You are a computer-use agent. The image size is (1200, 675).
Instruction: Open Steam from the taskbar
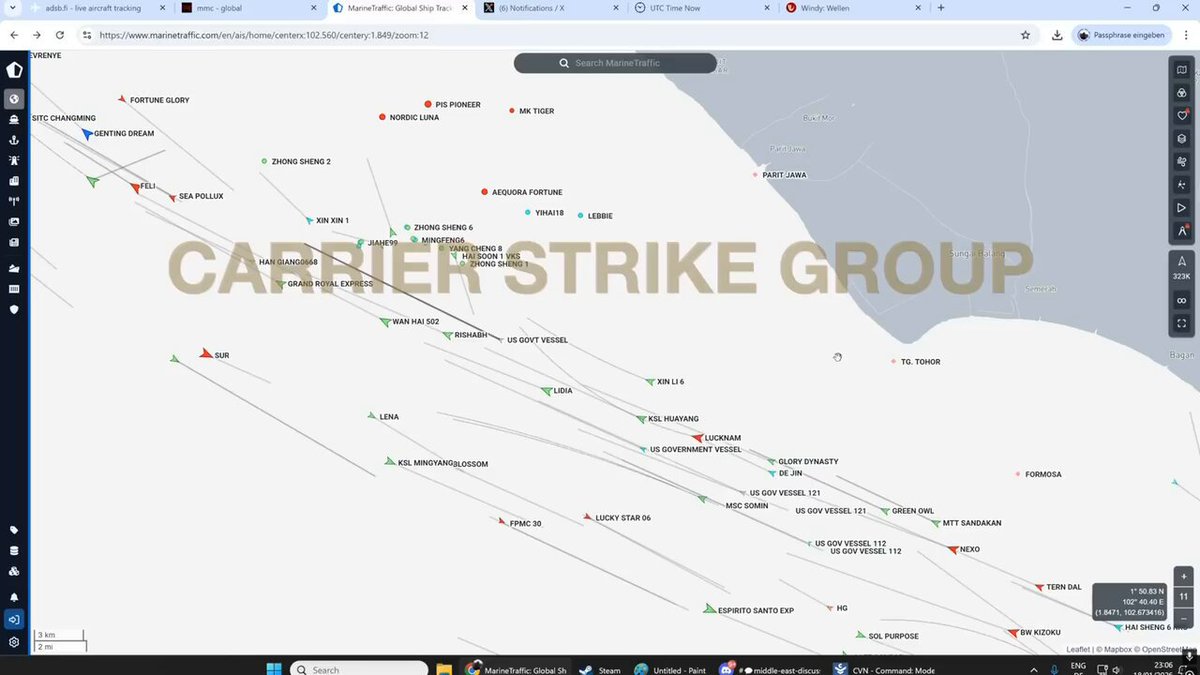coord(600,669)
